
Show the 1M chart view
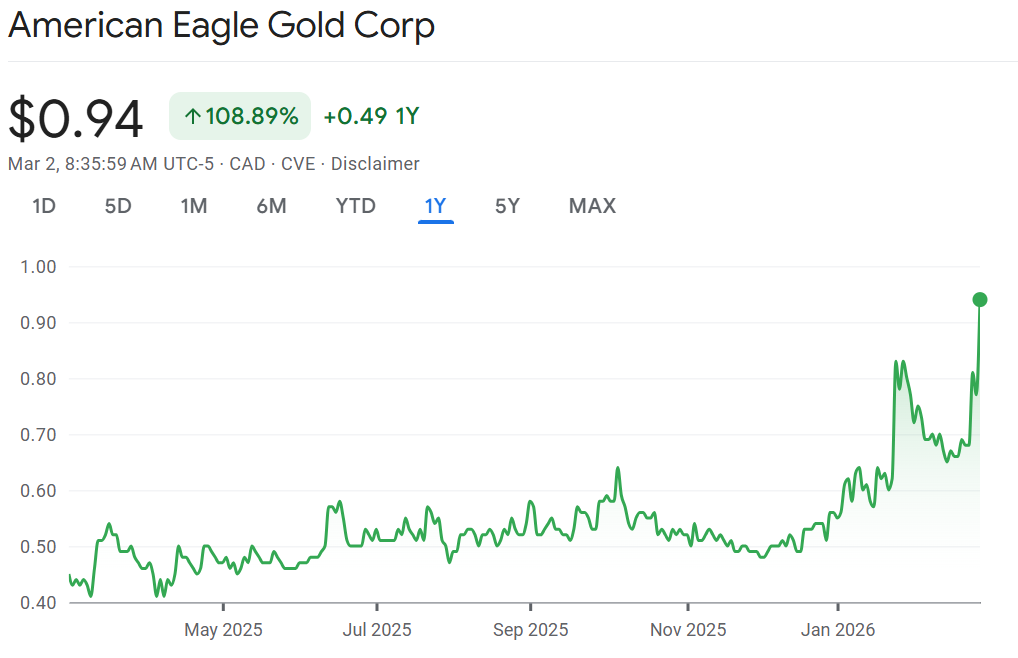coord(194,206)
